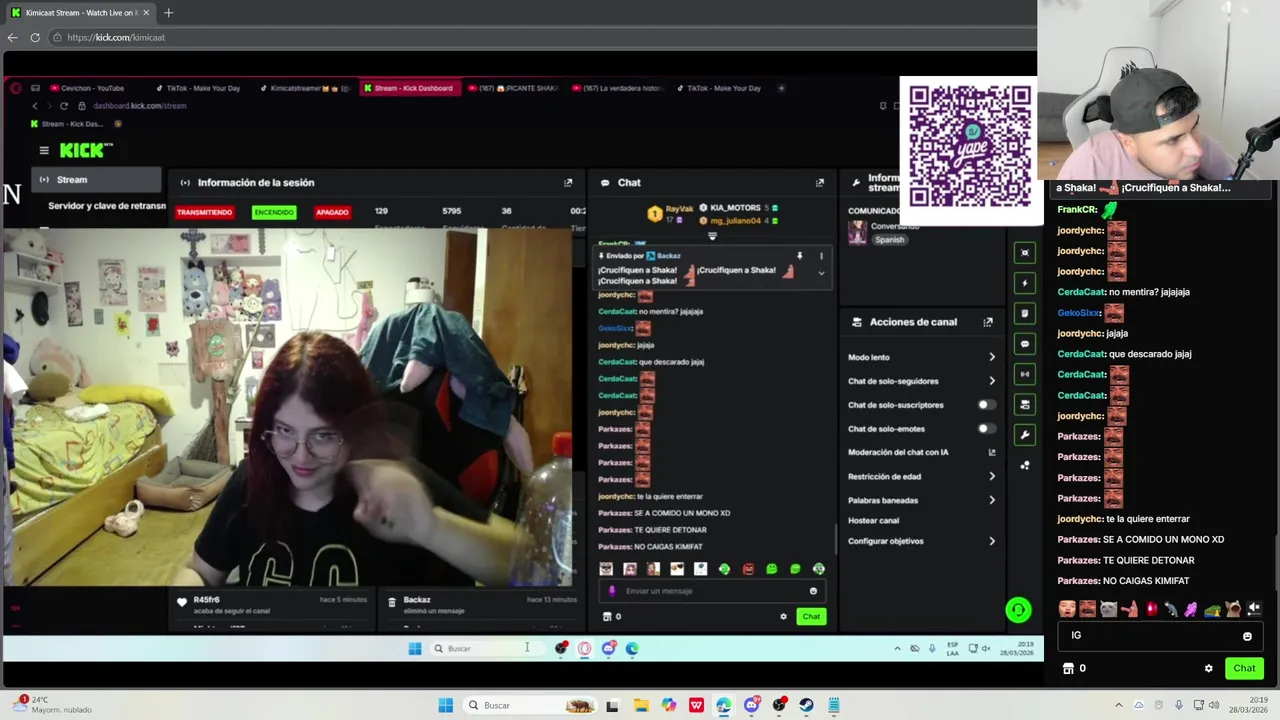Open settings gear beside right Chat button
The height and width of the screenshot is (720, 1280).
pos(1208,668)
